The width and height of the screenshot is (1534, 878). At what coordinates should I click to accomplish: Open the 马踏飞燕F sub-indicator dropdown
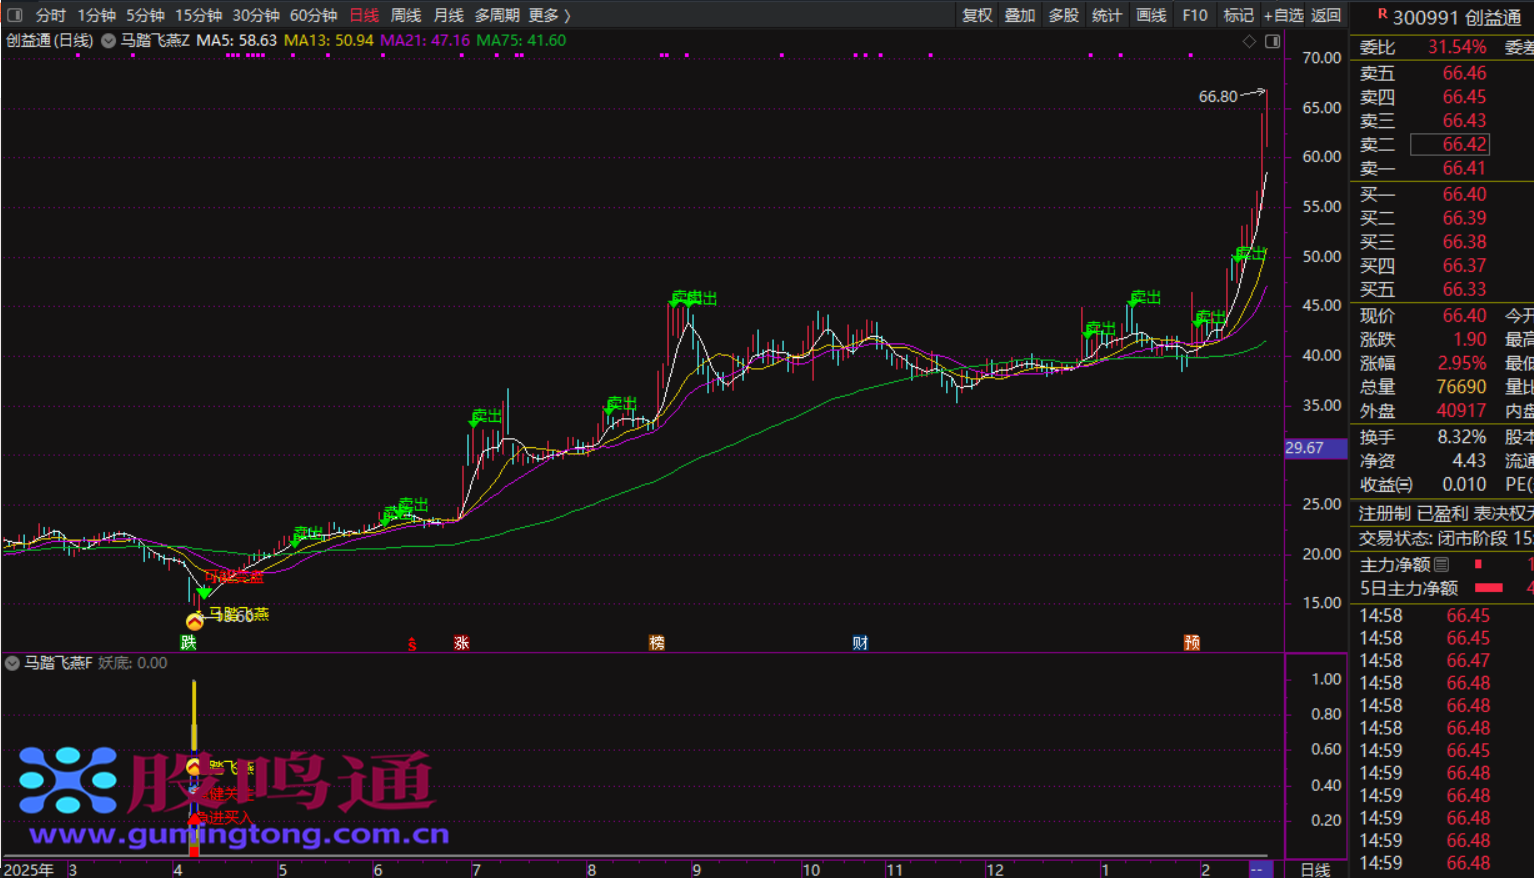pos(12,663)
